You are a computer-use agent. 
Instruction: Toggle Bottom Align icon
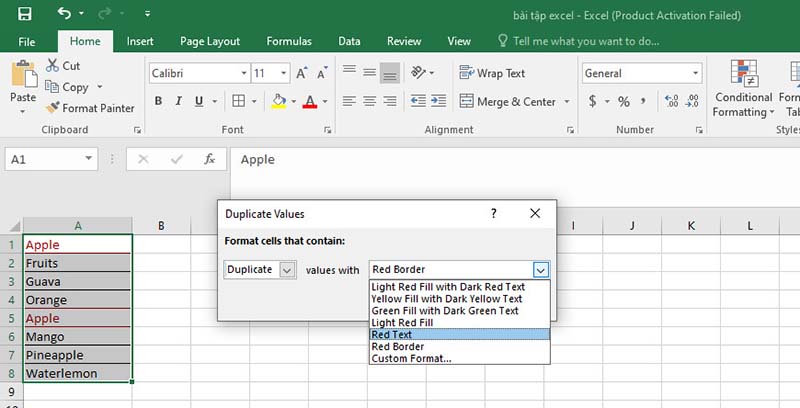tap(390, 73)
